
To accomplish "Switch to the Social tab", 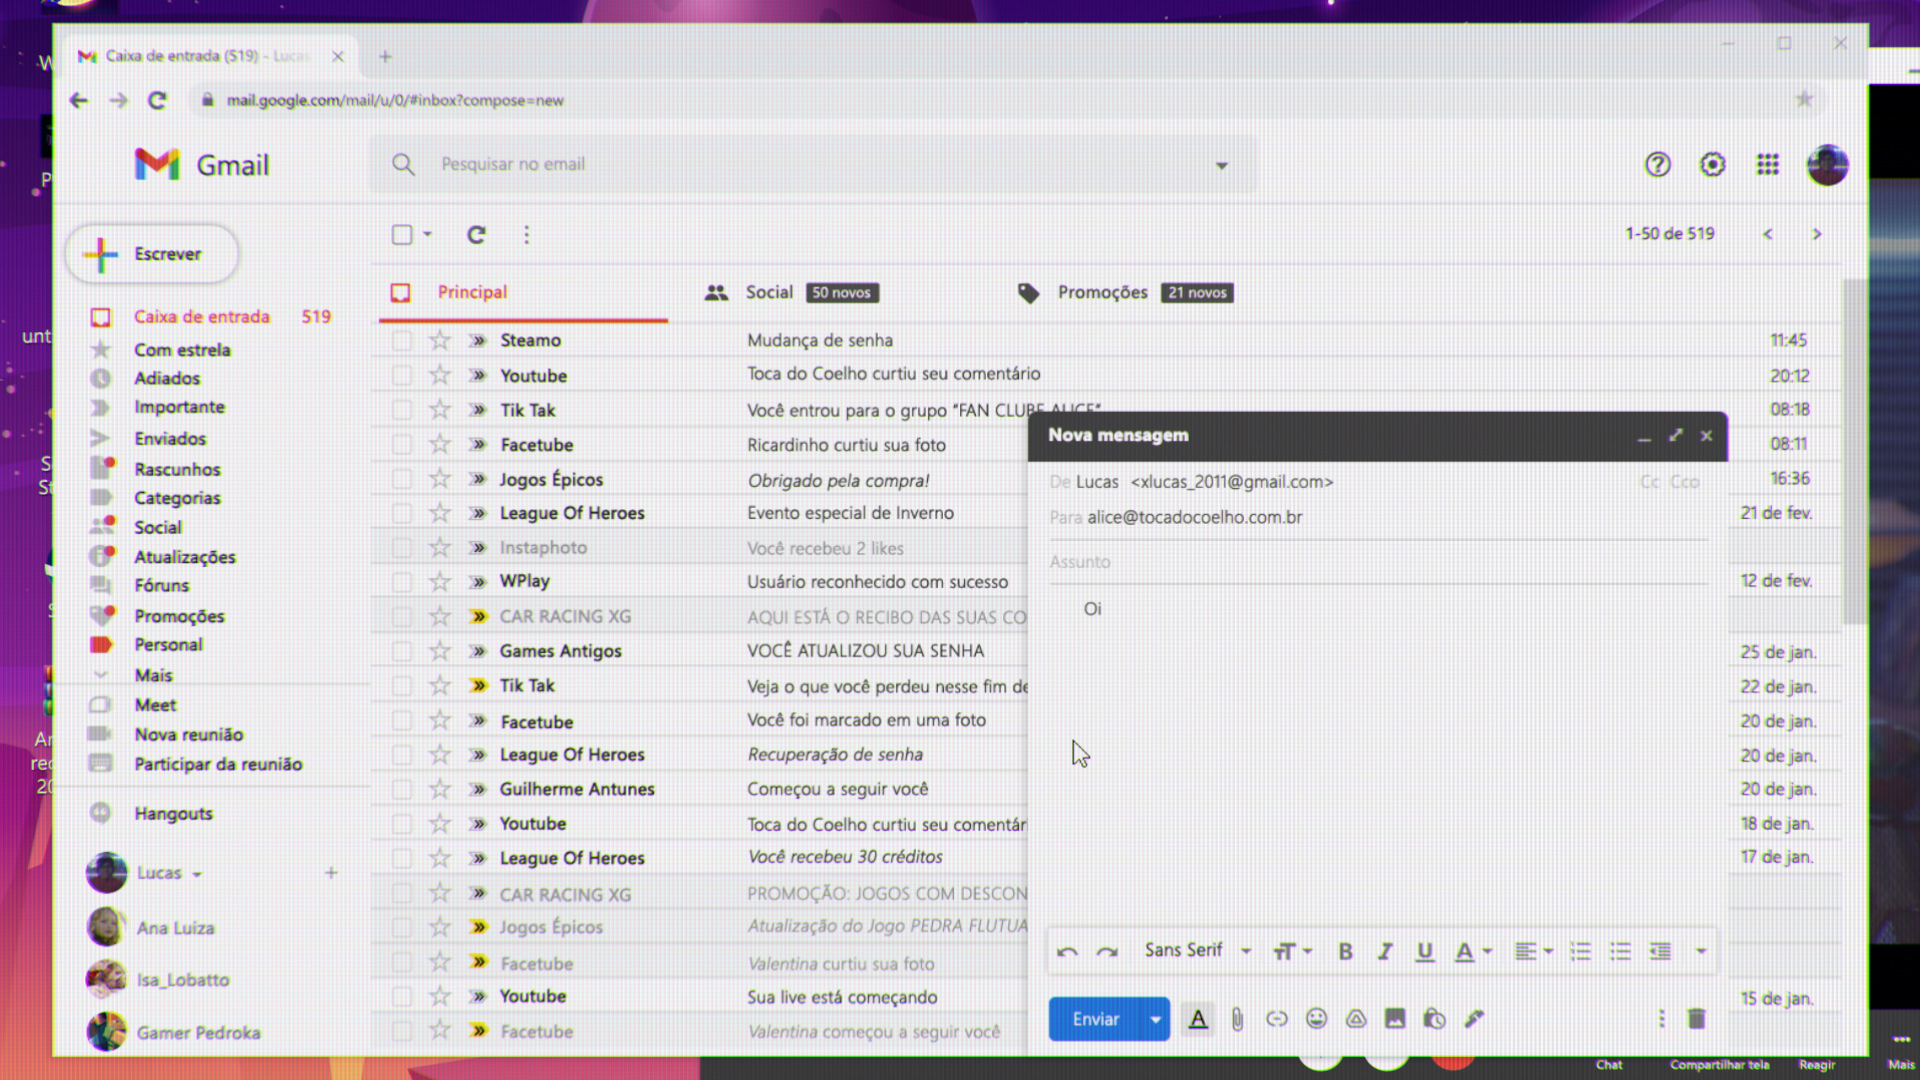I will (768, 292).
